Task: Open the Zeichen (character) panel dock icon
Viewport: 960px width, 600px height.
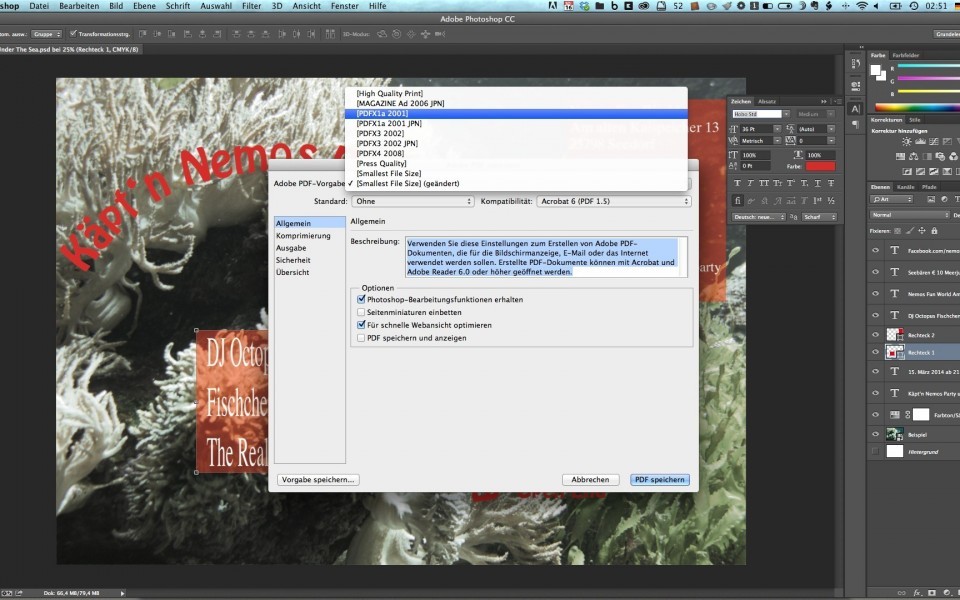Action: (855, 109)
